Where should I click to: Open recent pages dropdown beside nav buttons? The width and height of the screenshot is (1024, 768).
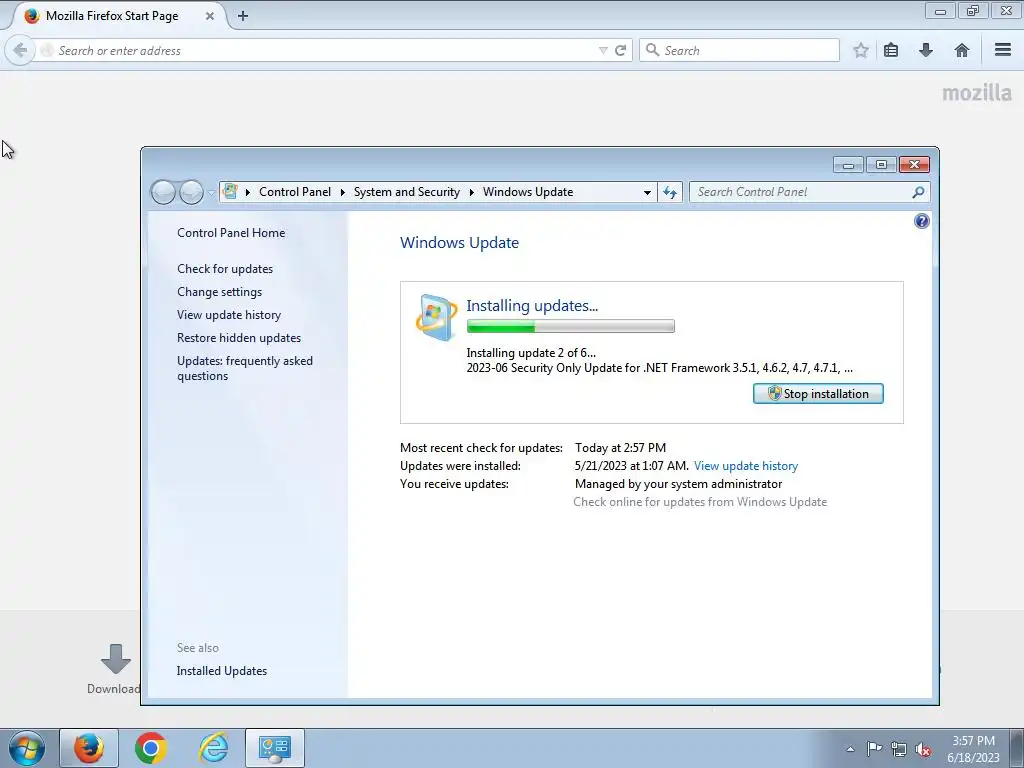[211, 193]
